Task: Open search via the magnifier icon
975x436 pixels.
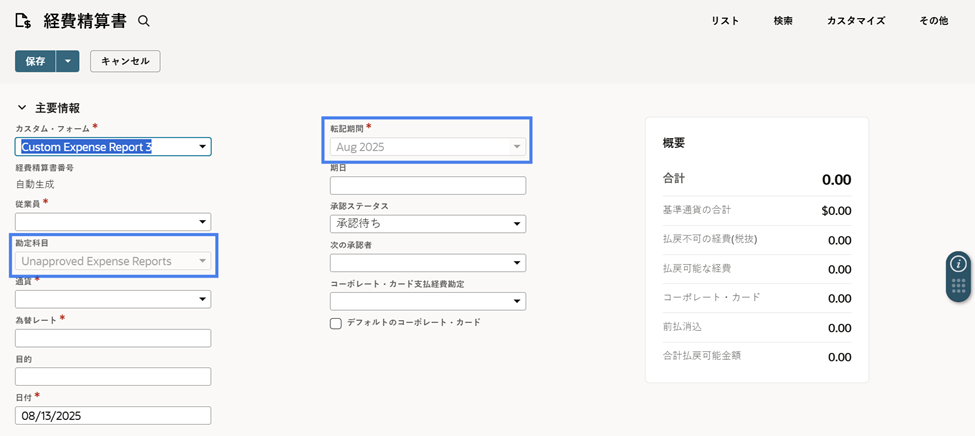Action: pos(144,21)
